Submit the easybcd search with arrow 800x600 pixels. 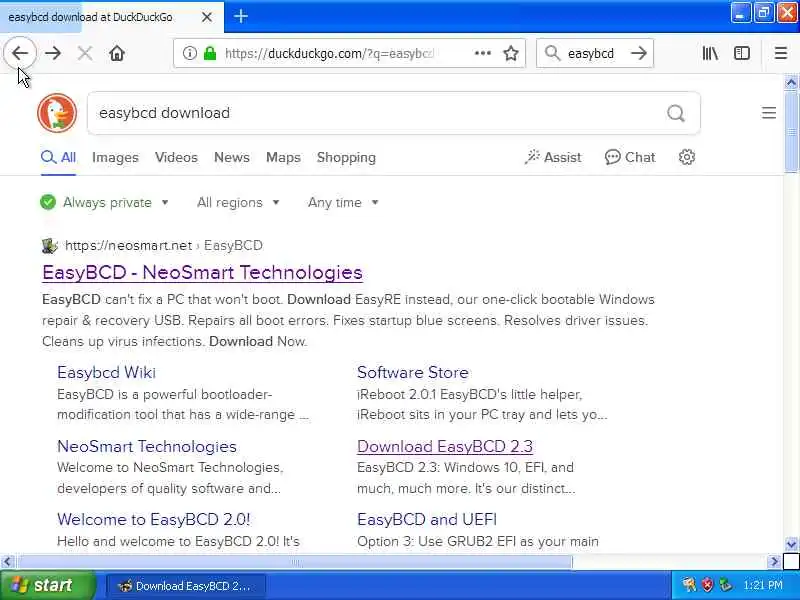638,53
